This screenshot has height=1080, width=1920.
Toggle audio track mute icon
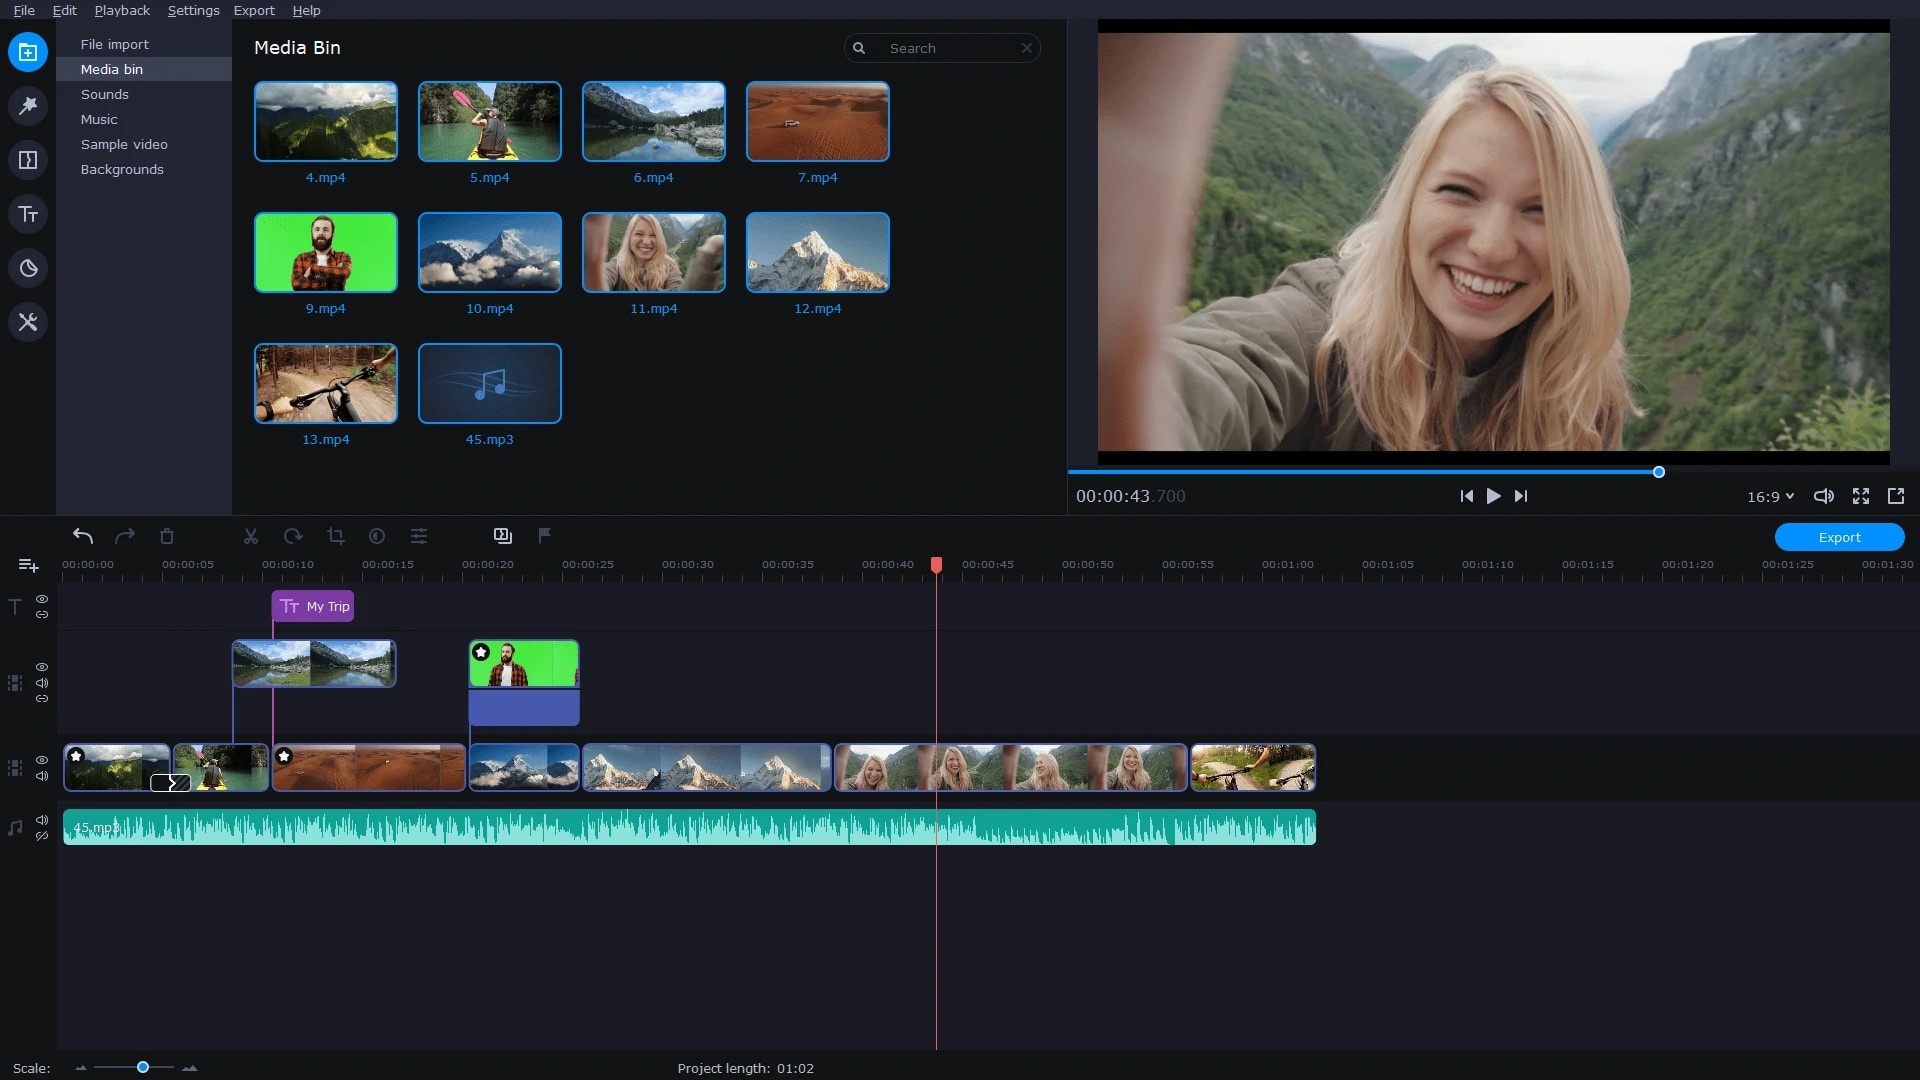coord(42,820)
